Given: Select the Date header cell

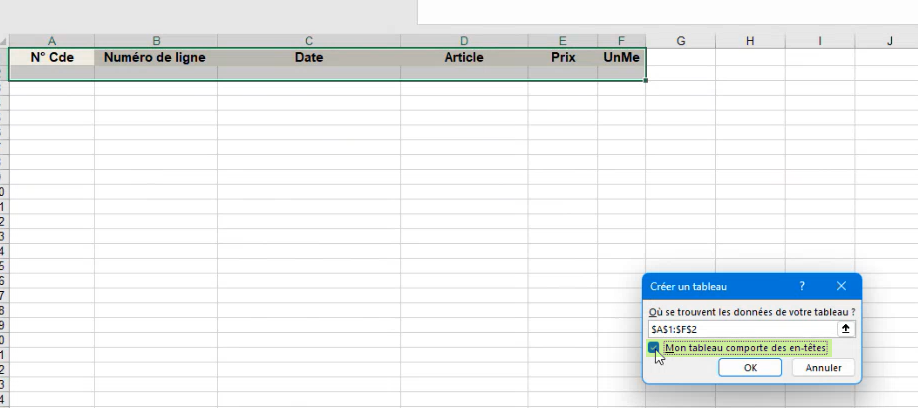Looking at the screenshot, I should (x=309, y=58).
